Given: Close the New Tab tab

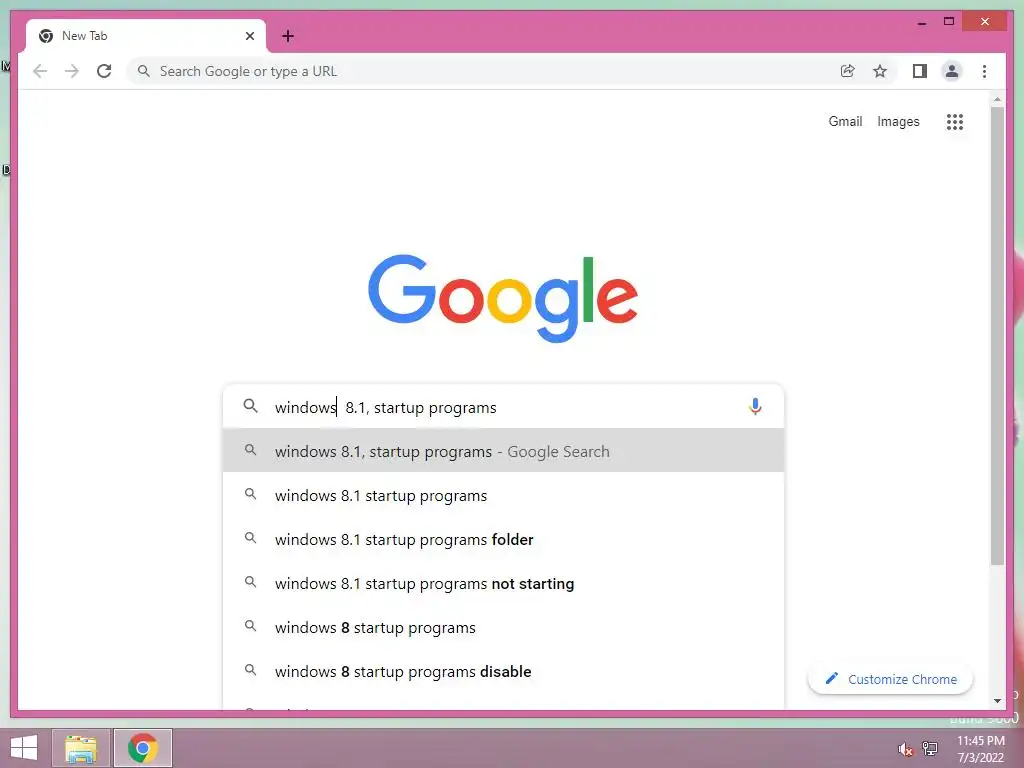Looking at the screenshot, I should click(x=249, y=36).
